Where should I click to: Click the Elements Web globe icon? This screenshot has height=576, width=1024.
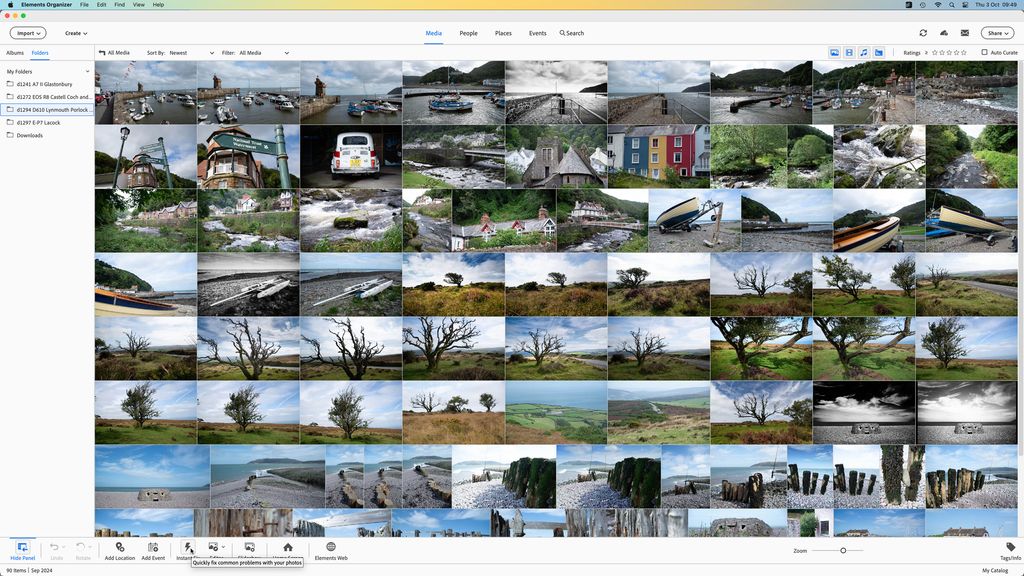pyautogui.click(x=330, y=548)
